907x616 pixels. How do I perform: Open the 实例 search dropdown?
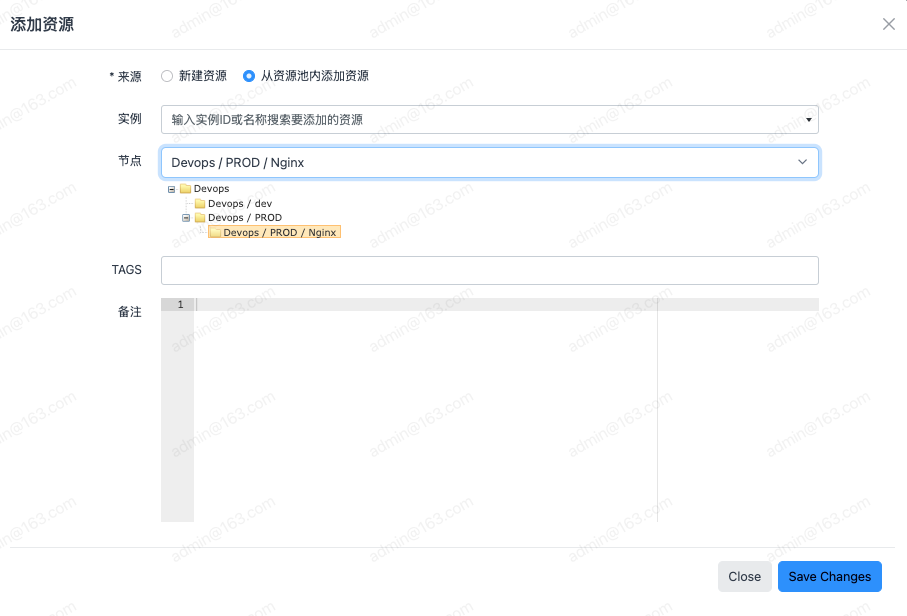coord(489,120)
